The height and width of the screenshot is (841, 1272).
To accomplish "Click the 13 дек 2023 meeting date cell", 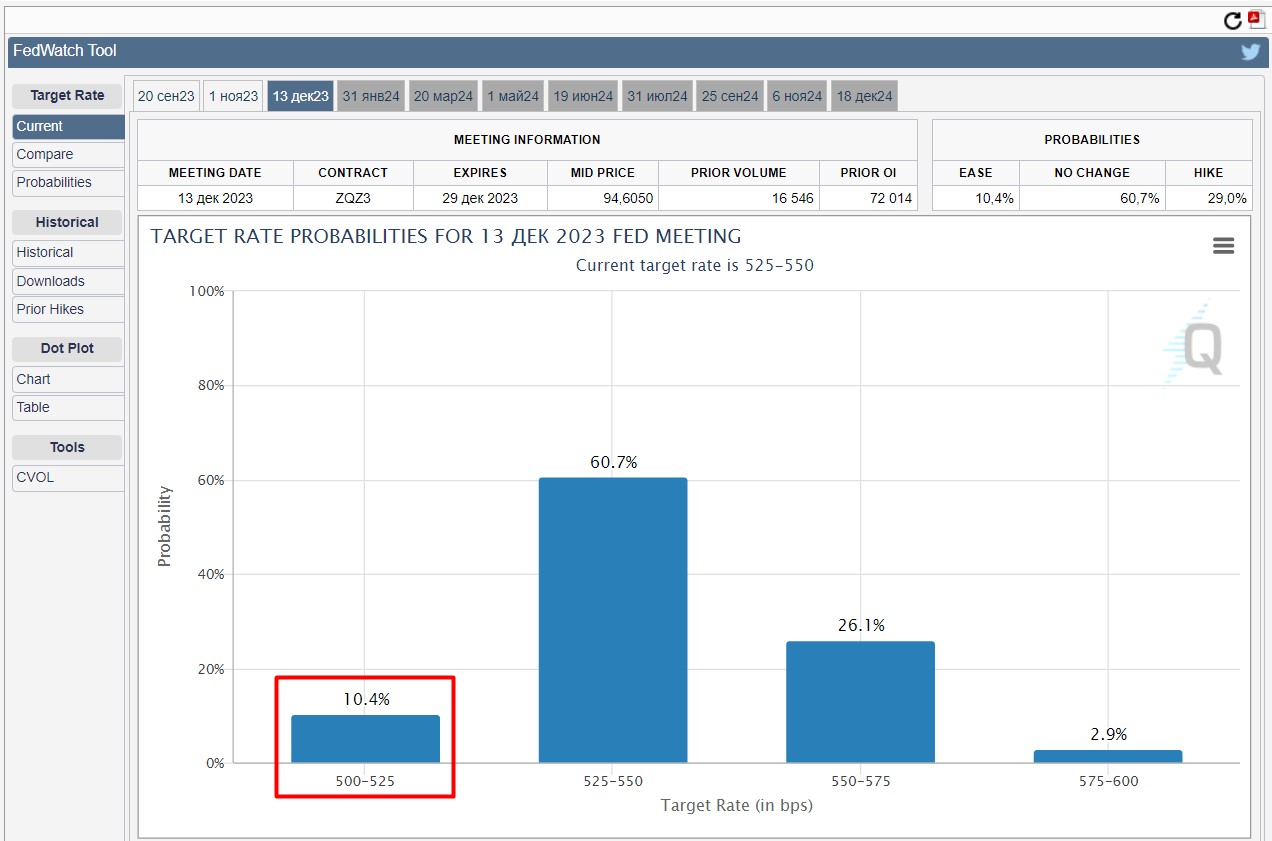I will (x=215, y=198).
